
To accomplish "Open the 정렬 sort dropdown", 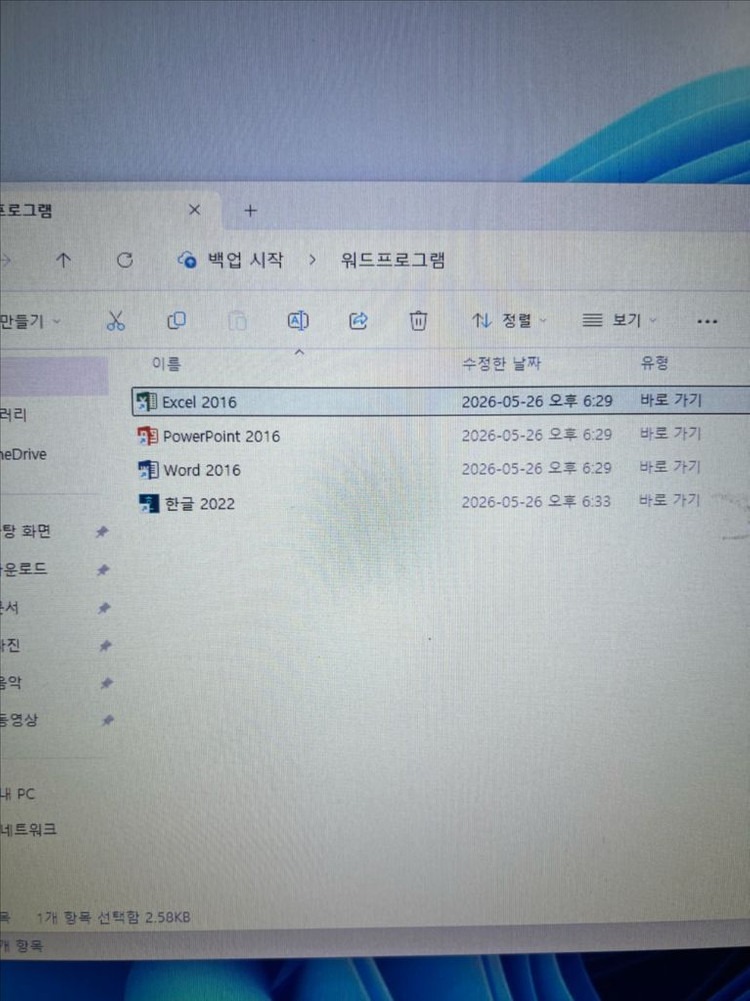I will pyautogui.click(x=509, y=320).
